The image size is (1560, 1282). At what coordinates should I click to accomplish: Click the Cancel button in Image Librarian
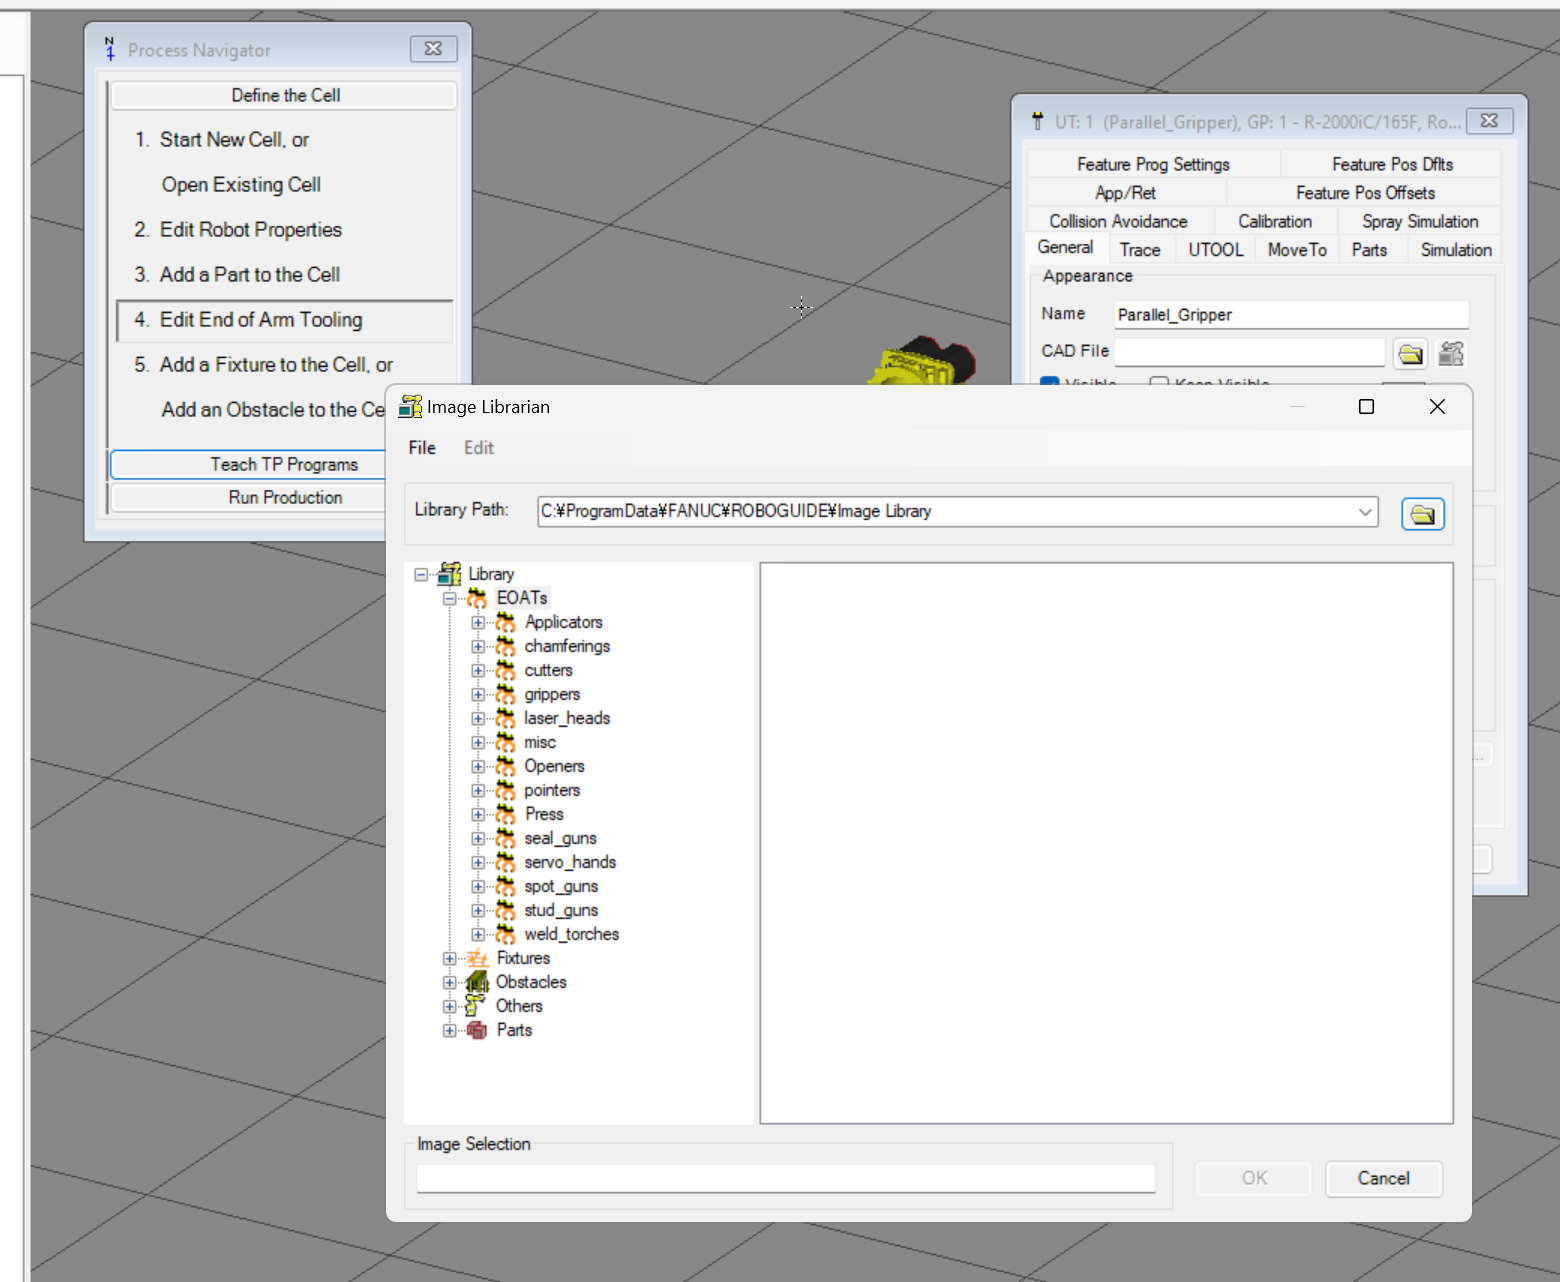coord(1384,1179)
